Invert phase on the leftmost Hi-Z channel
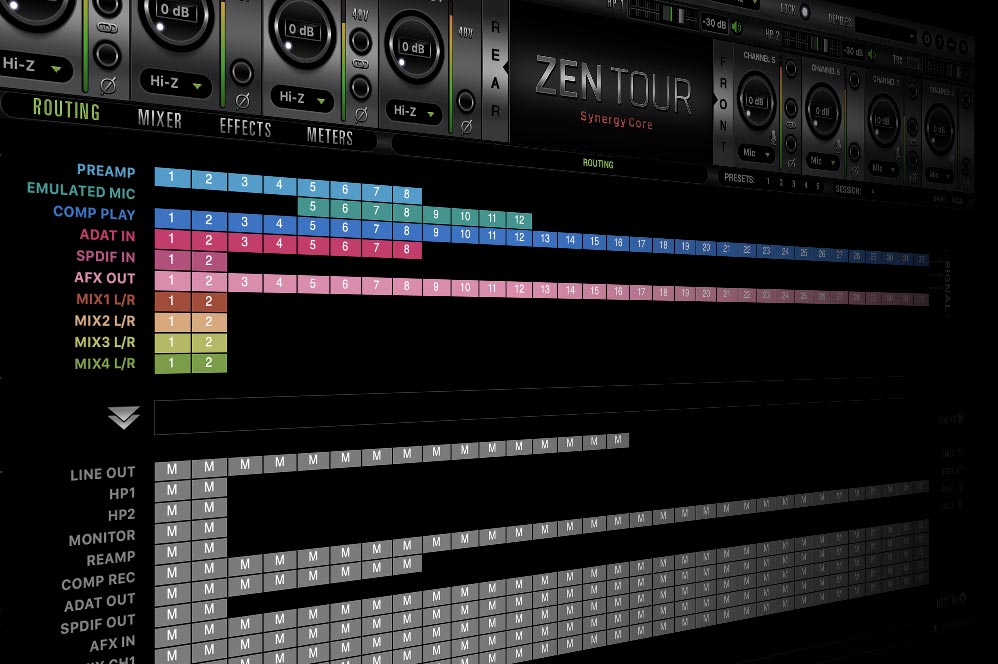This screenshot has height=664, width=998. [108, 86]
